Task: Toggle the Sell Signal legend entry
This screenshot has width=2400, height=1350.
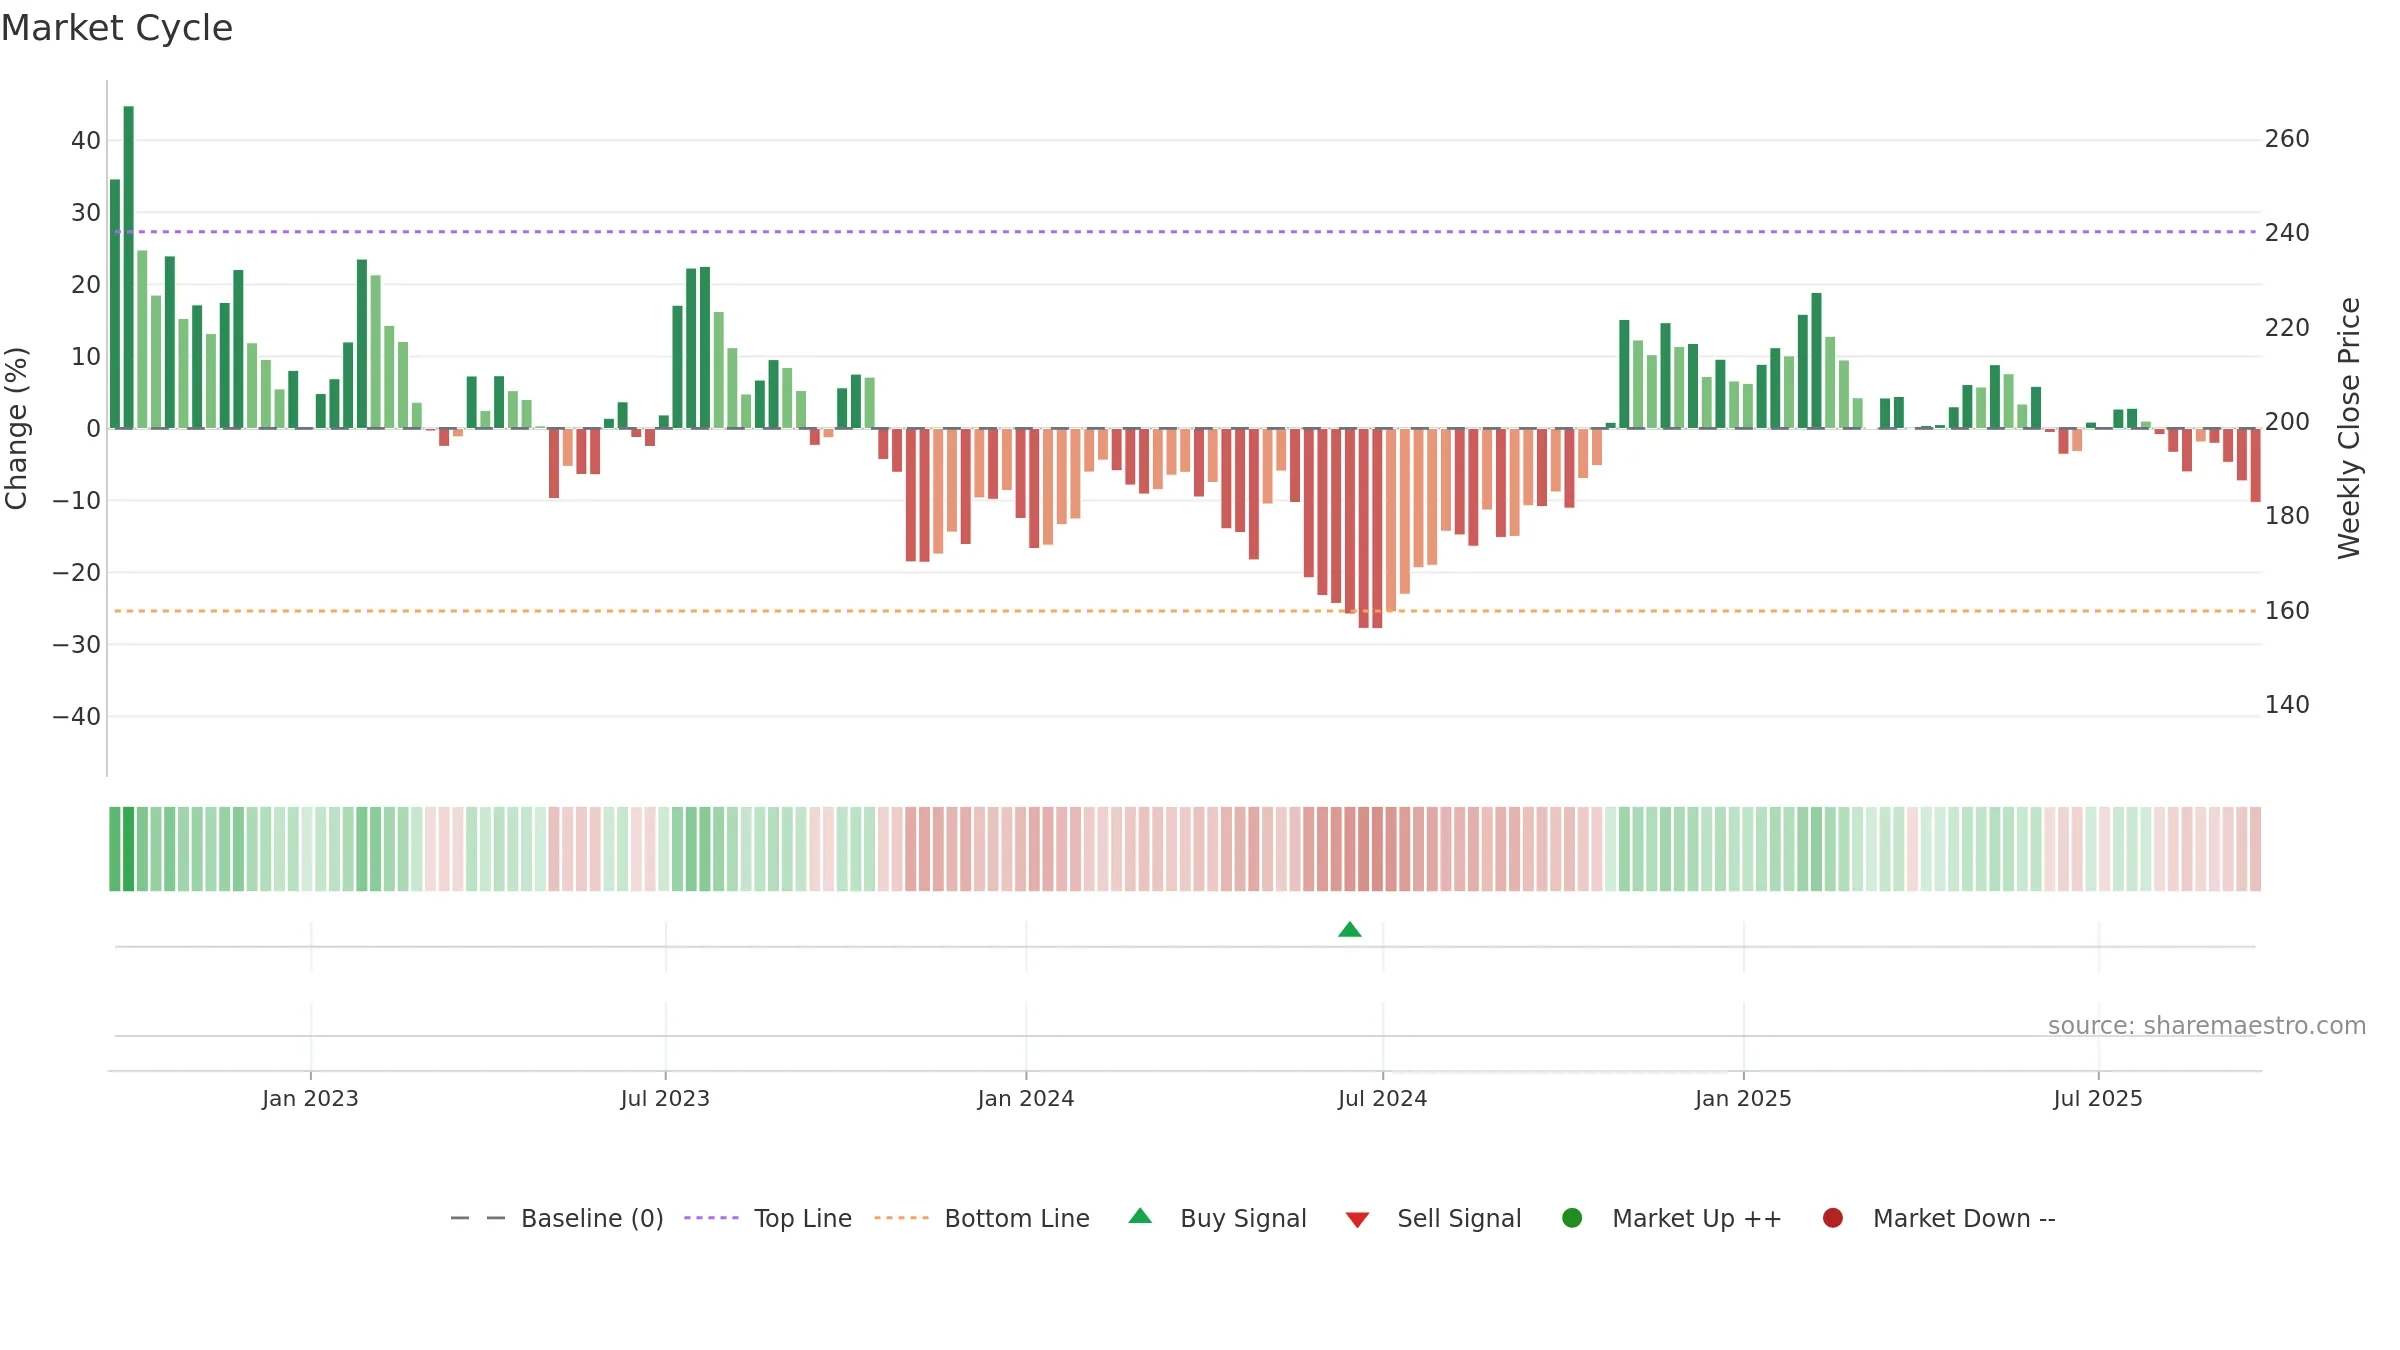Action: (1433, 1218)
